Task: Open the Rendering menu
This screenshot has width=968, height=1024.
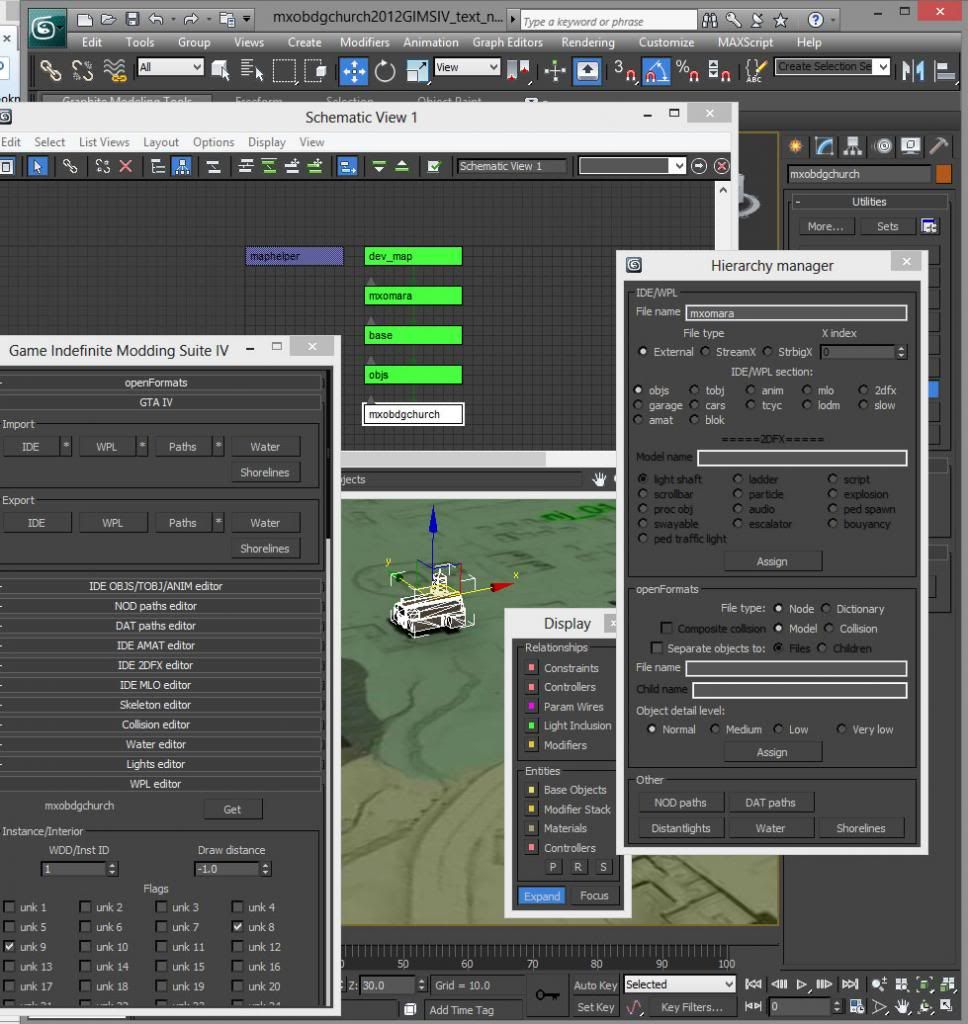Action: point(588,42)
